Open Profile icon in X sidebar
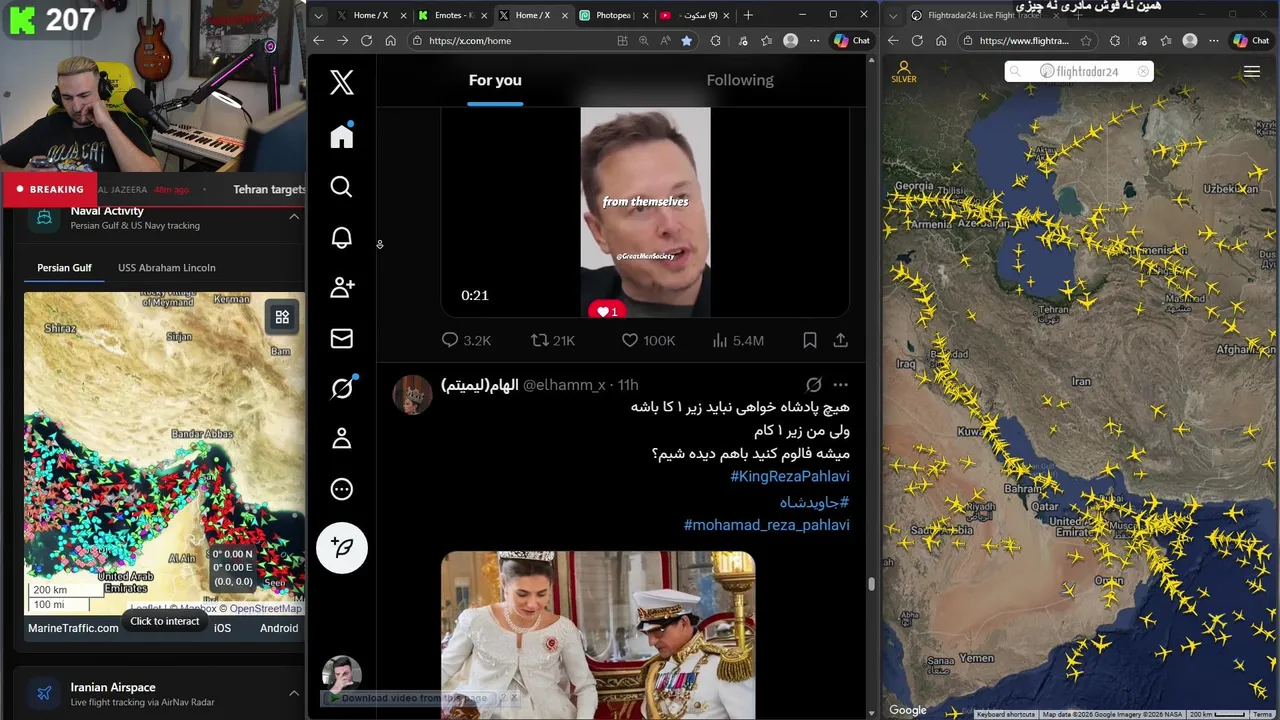Viewport: 1280px width, 720px height. coord(341,438)
